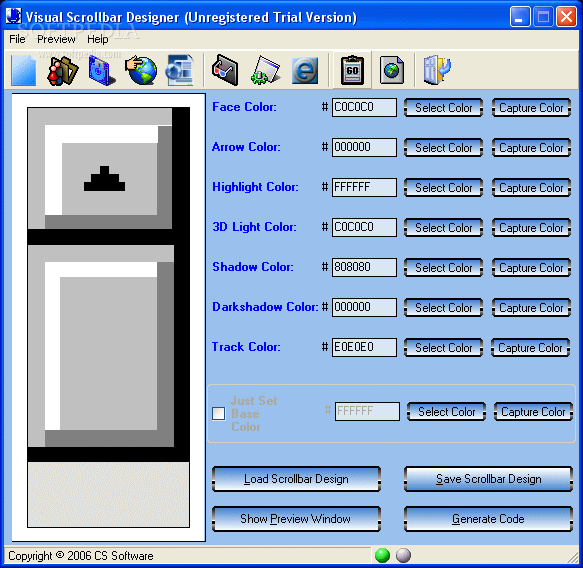Click the web page document globe icon
The width and height of the screenshot is (583, 568).
[x=180, y=70]
